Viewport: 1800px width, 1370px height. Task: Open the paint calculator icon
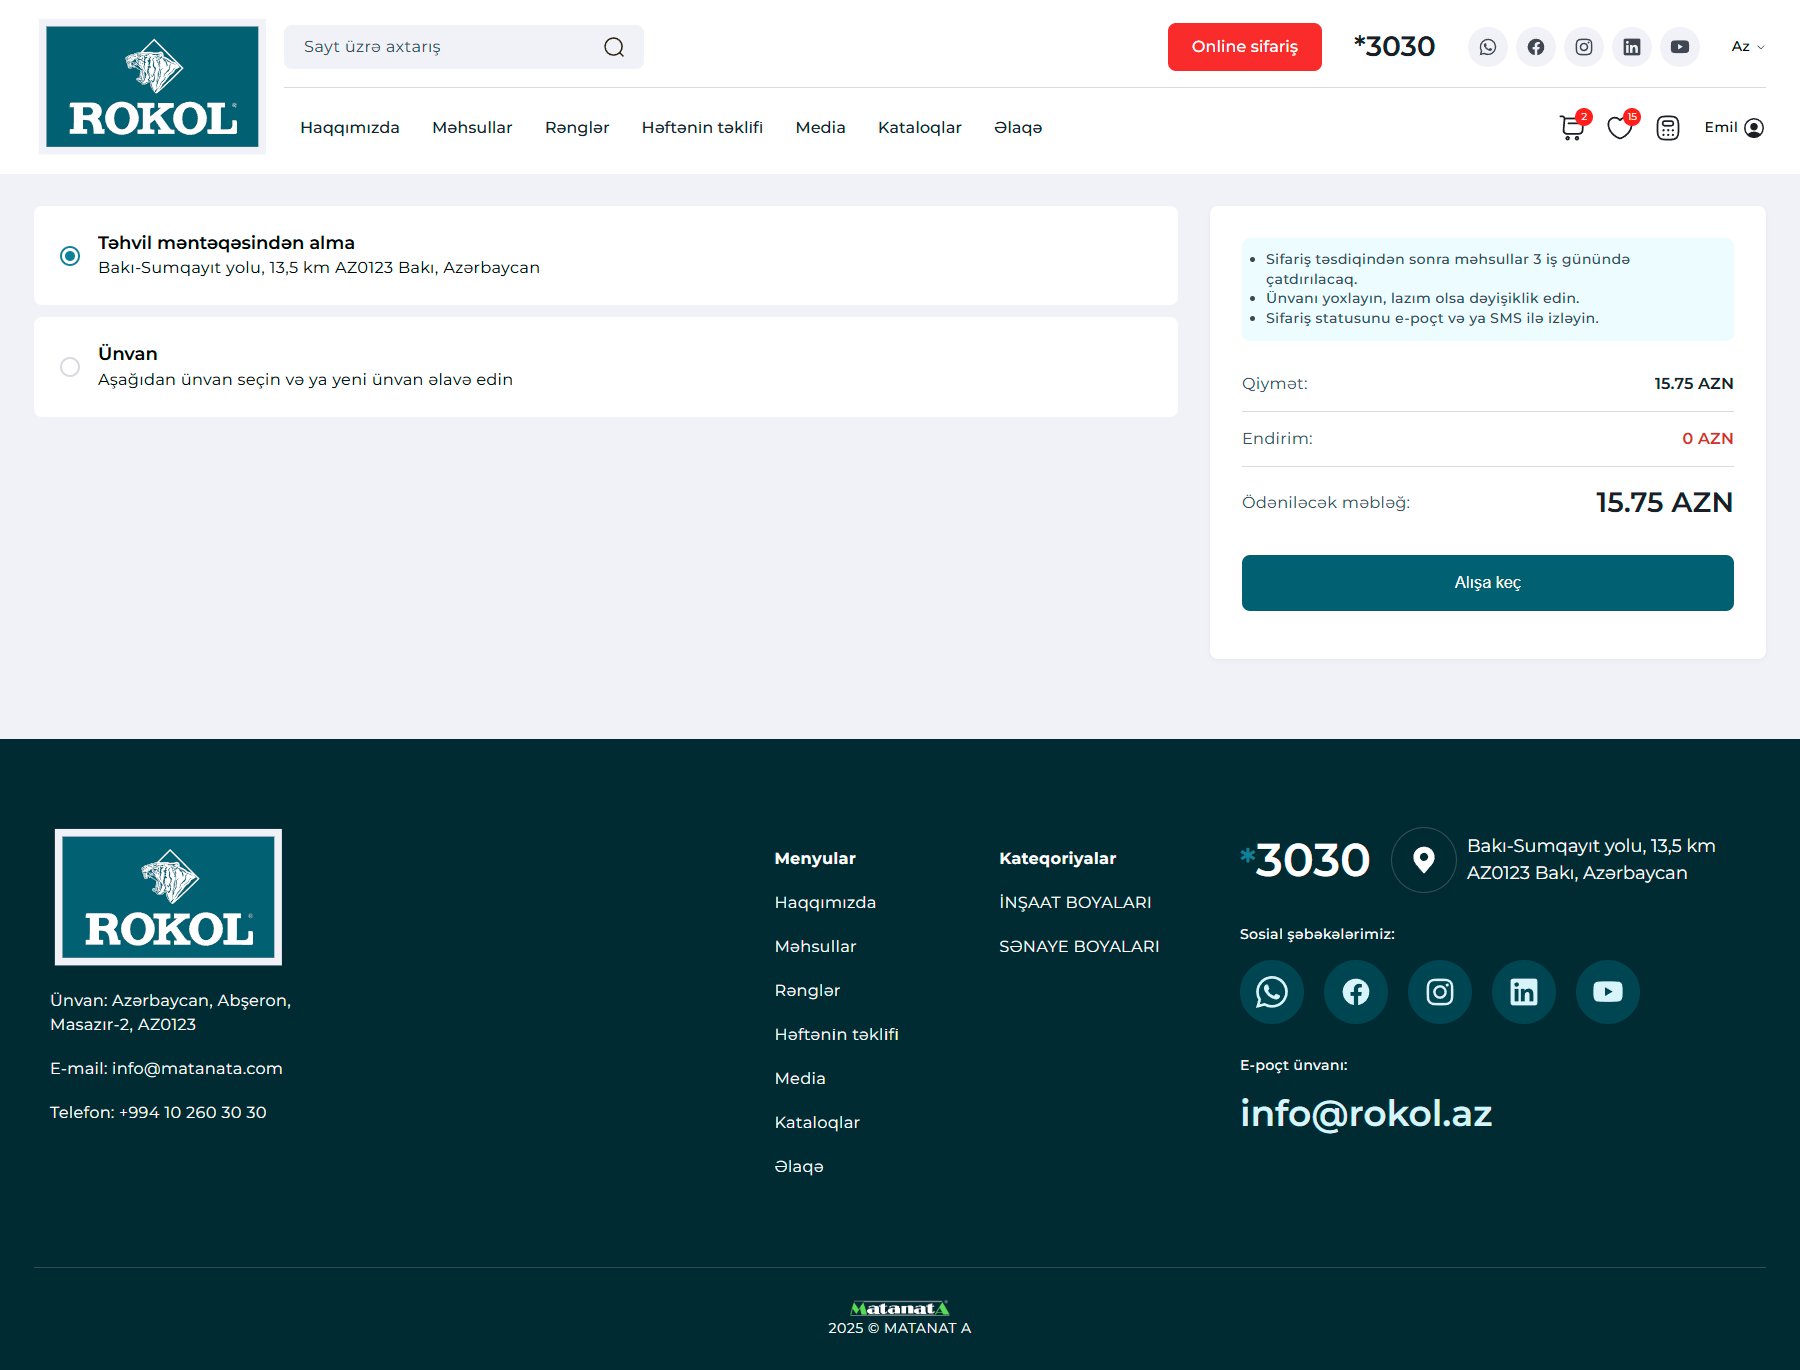[1667, 128]
